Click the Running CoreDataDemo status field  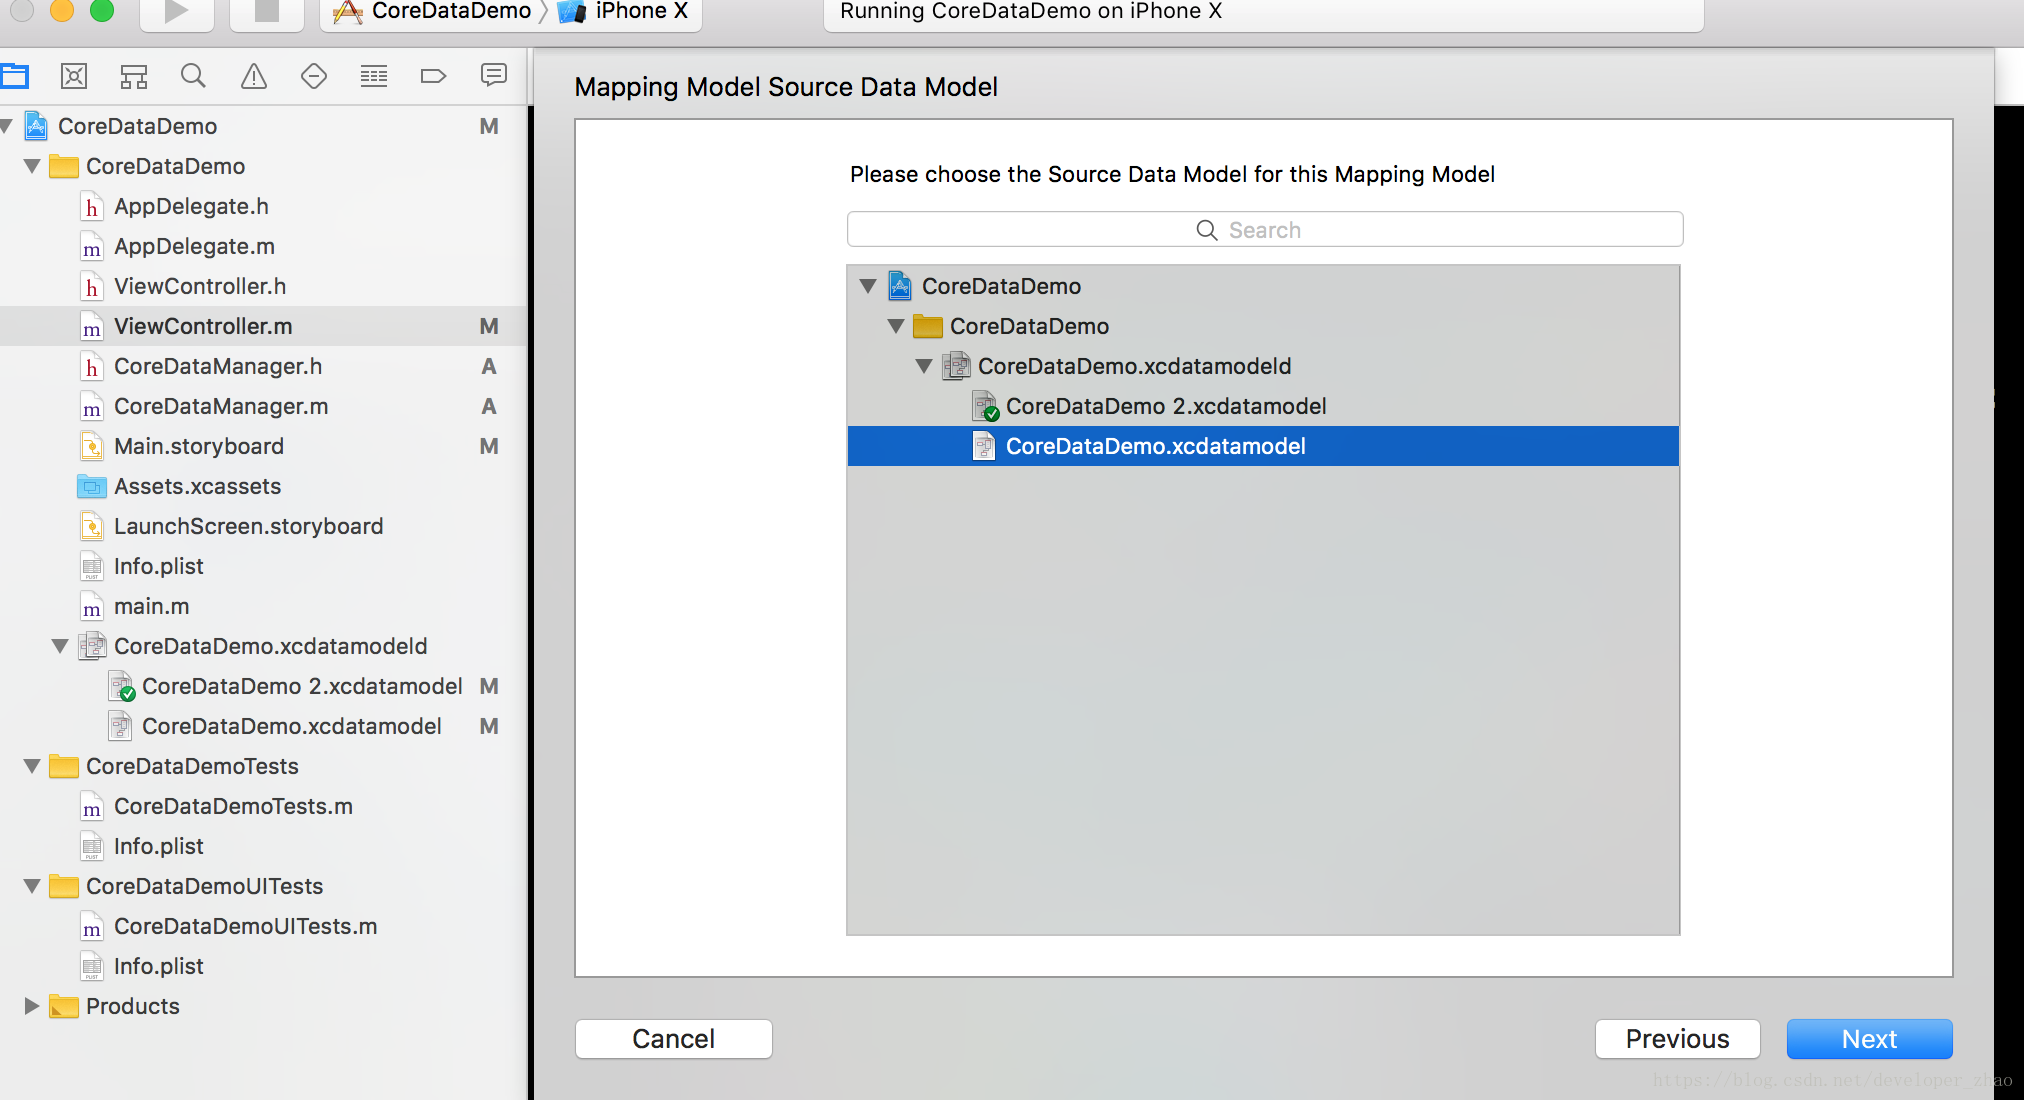pyautogui.click(x=1263, y=14)
